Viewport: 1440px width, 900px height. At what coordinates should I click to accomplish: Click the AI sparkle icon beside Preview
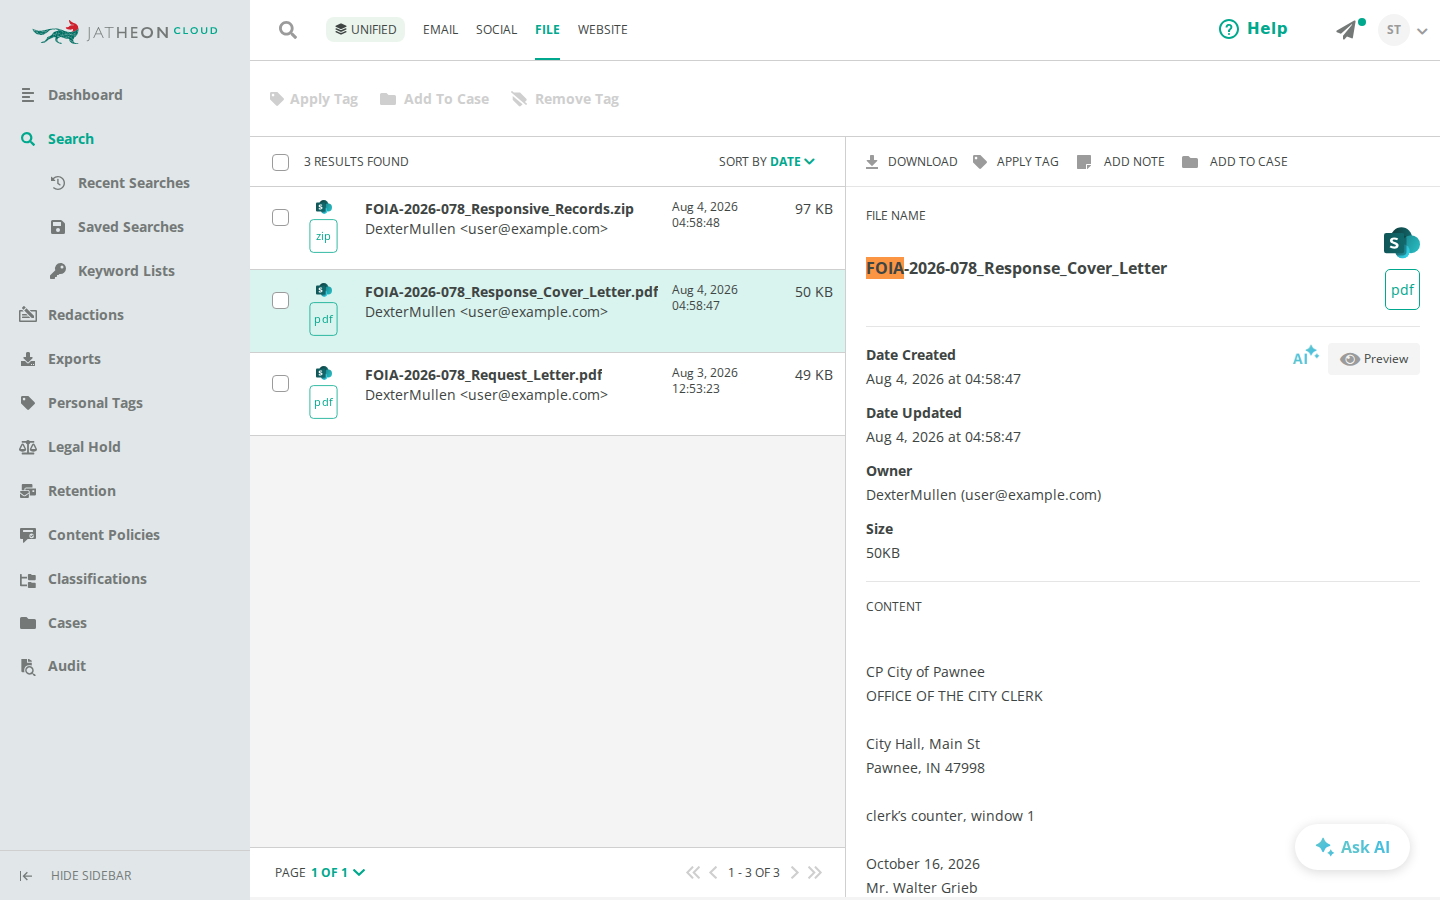[1305, 356]
